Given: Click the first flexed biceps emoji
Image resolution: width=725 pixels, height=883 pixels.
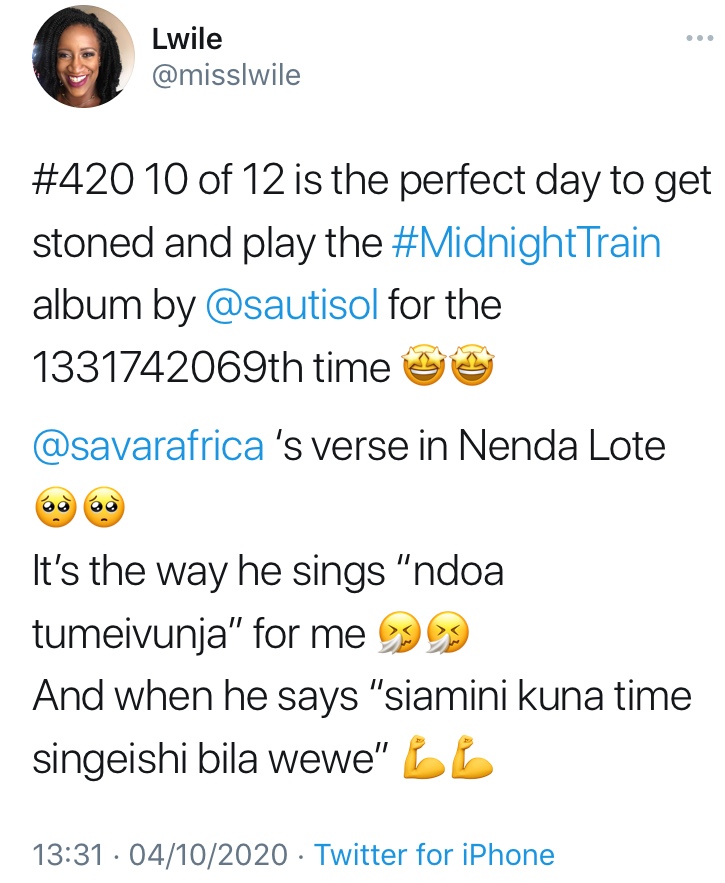Looking at the screenshot, I should [422, 762].
